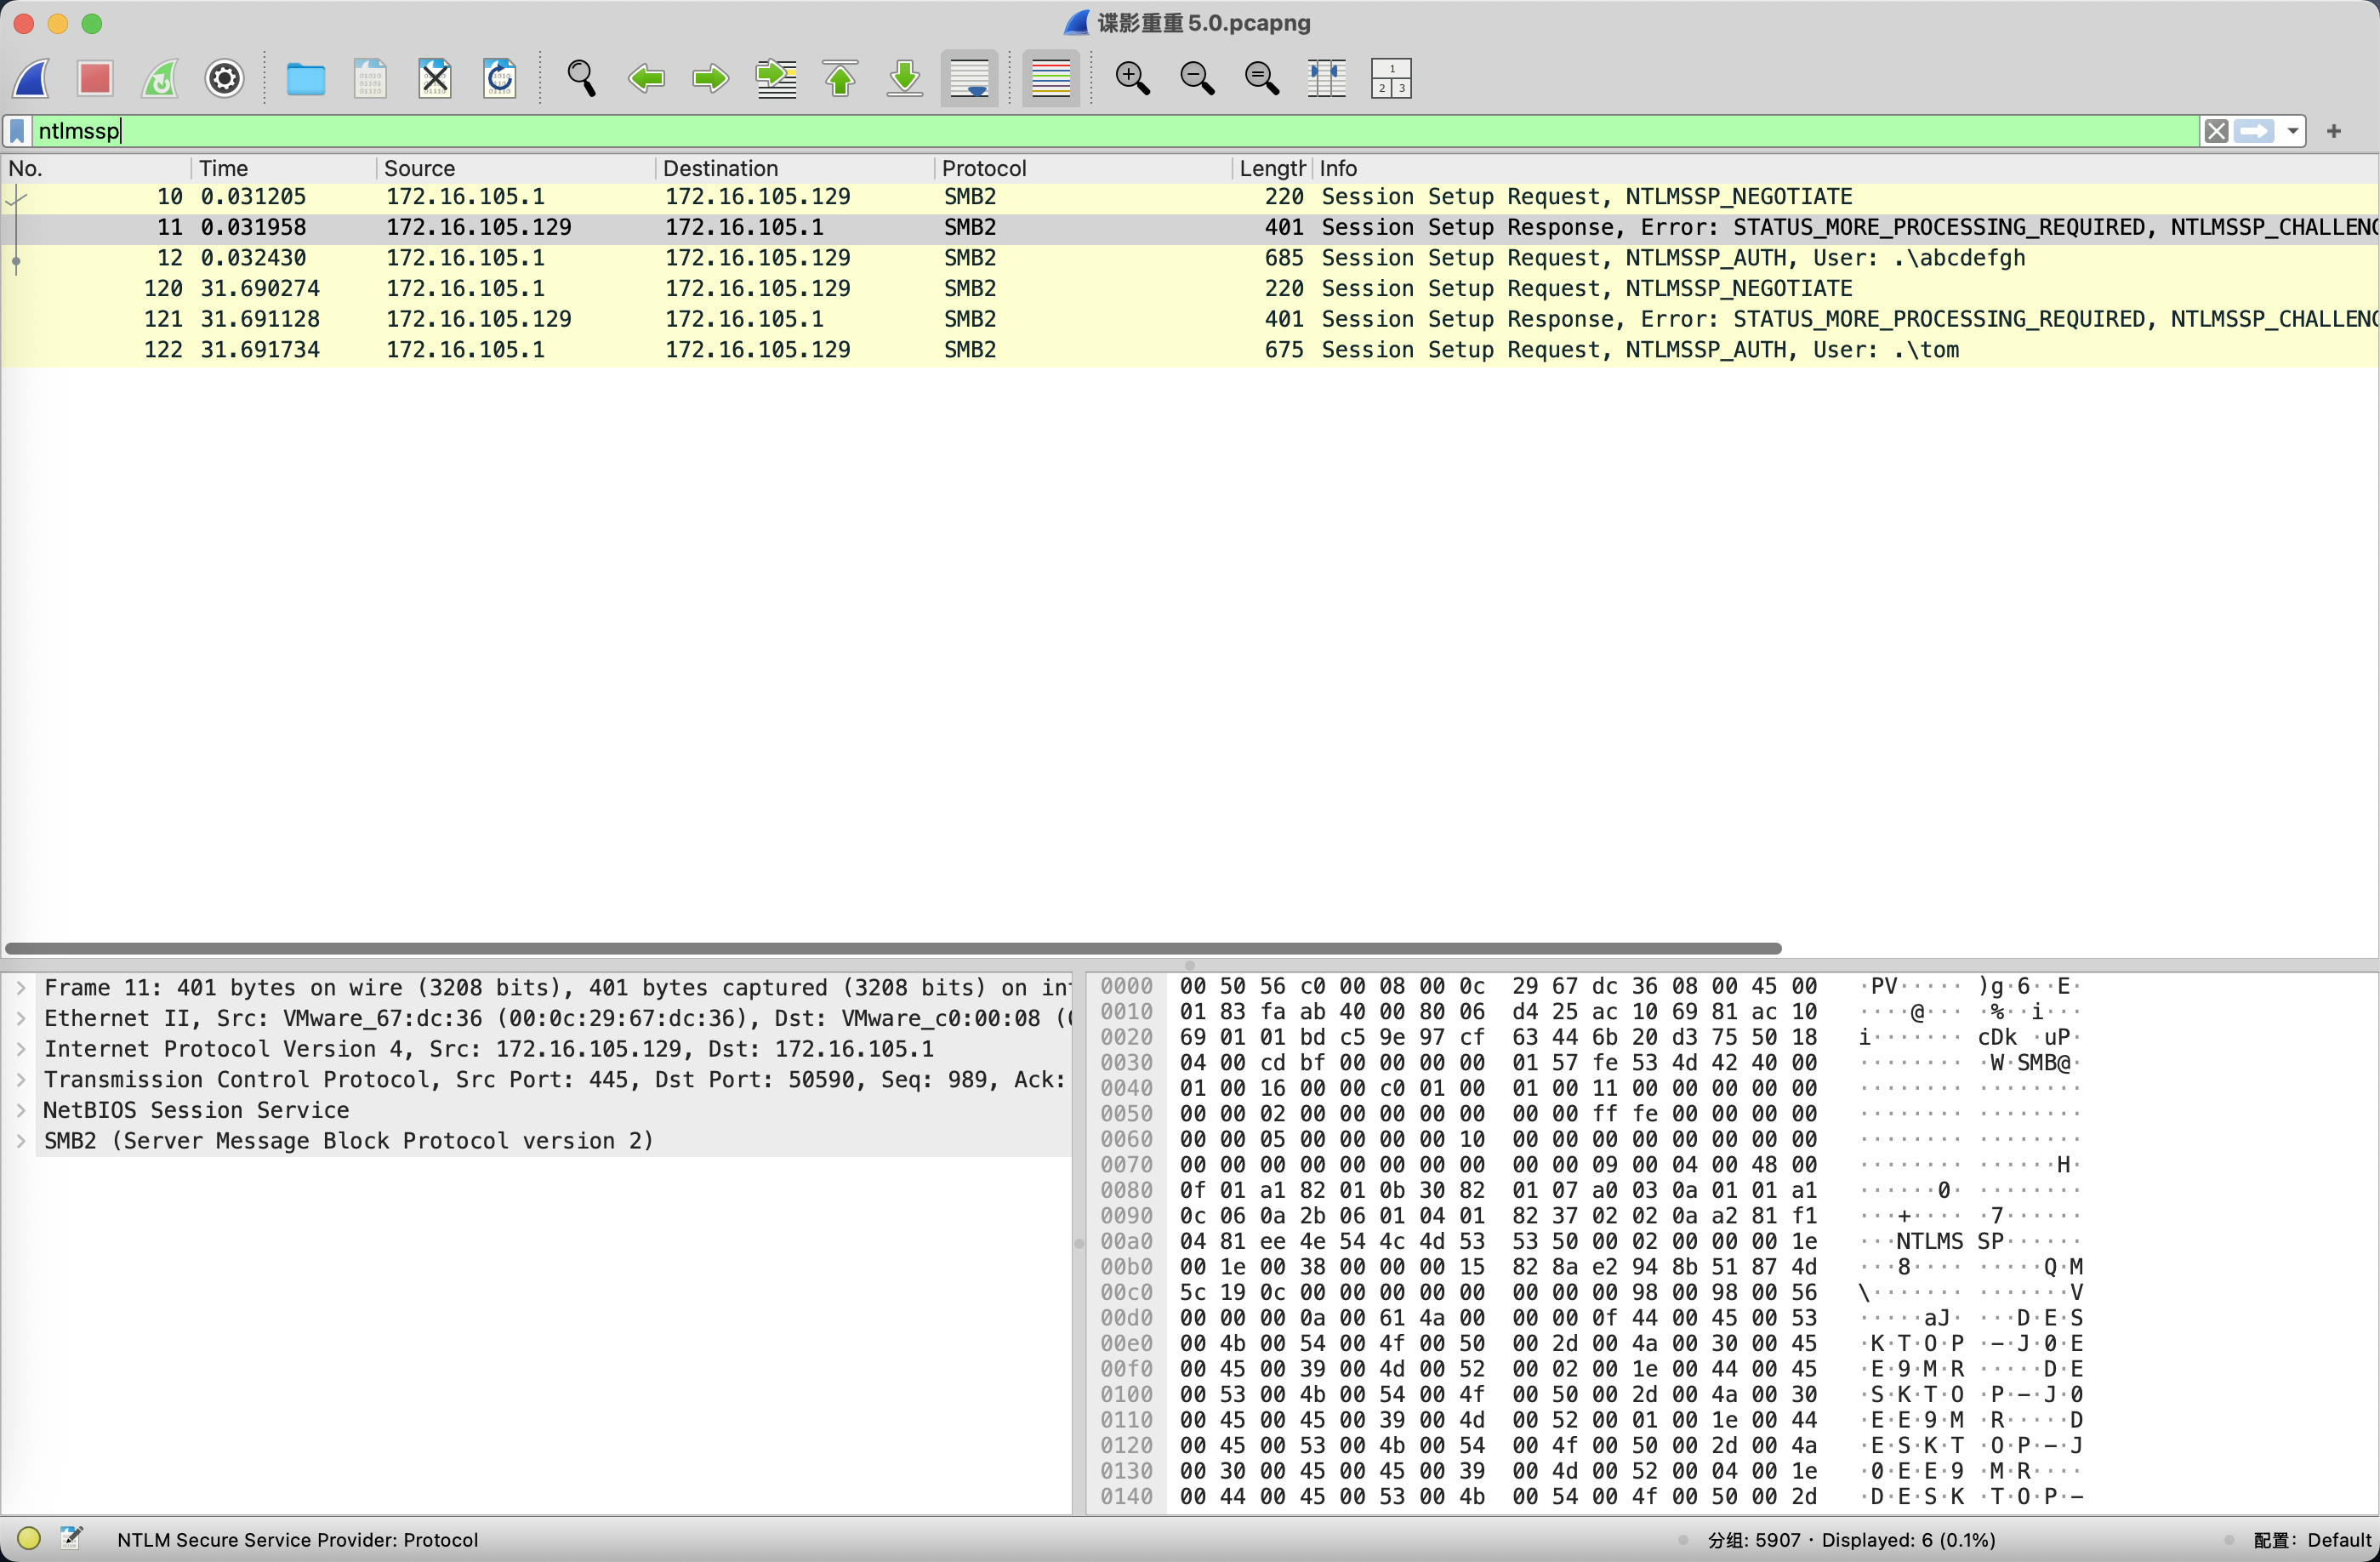2380x1562 pixels.
Task: Start capturing packets with shark fin icon
Action: pos(31,78)
